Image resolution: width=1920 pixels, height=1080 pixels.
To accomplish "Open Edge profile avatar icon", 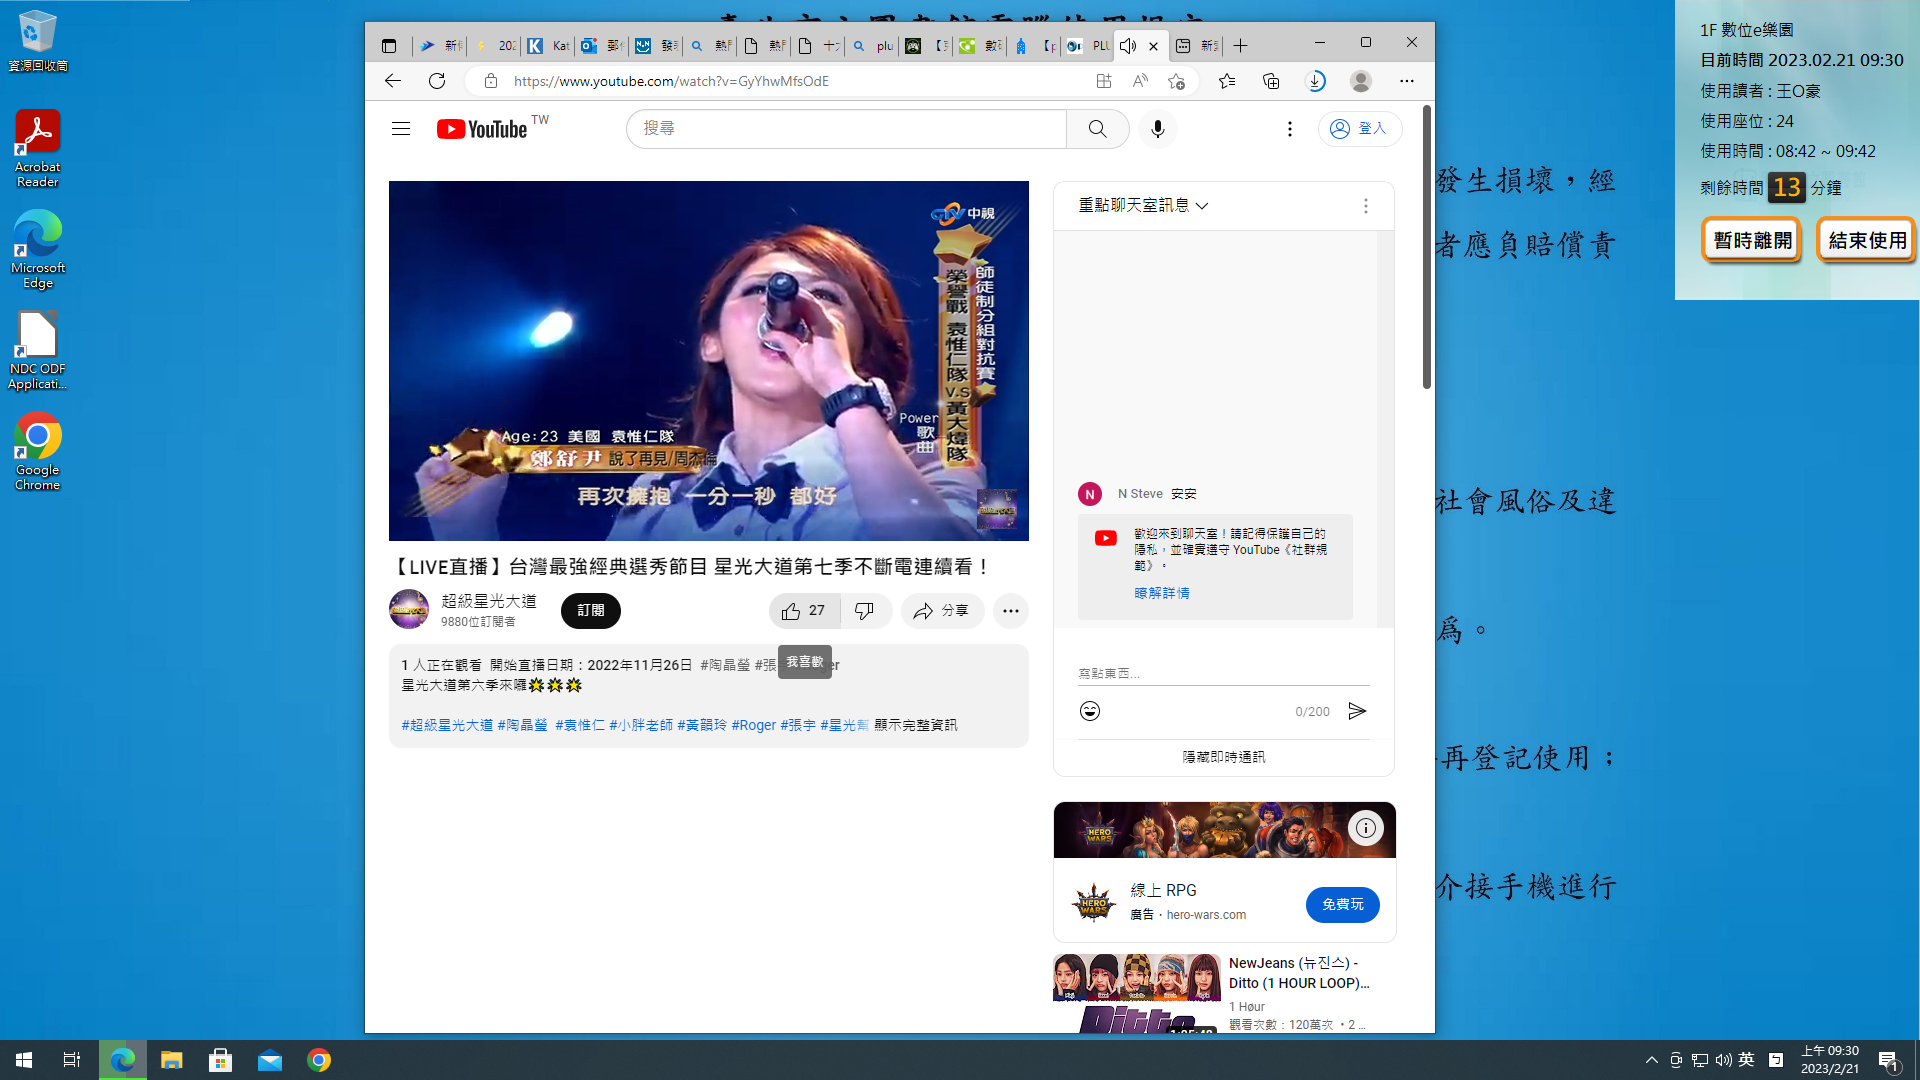I will (x=1360, y=81).
